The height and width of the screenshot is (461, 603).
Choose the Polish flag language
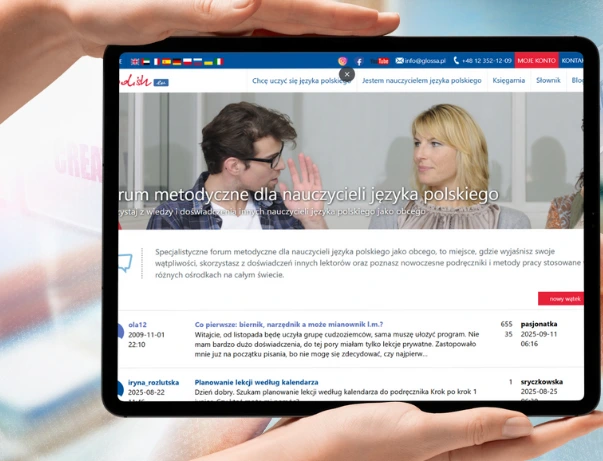pos(187,62)
